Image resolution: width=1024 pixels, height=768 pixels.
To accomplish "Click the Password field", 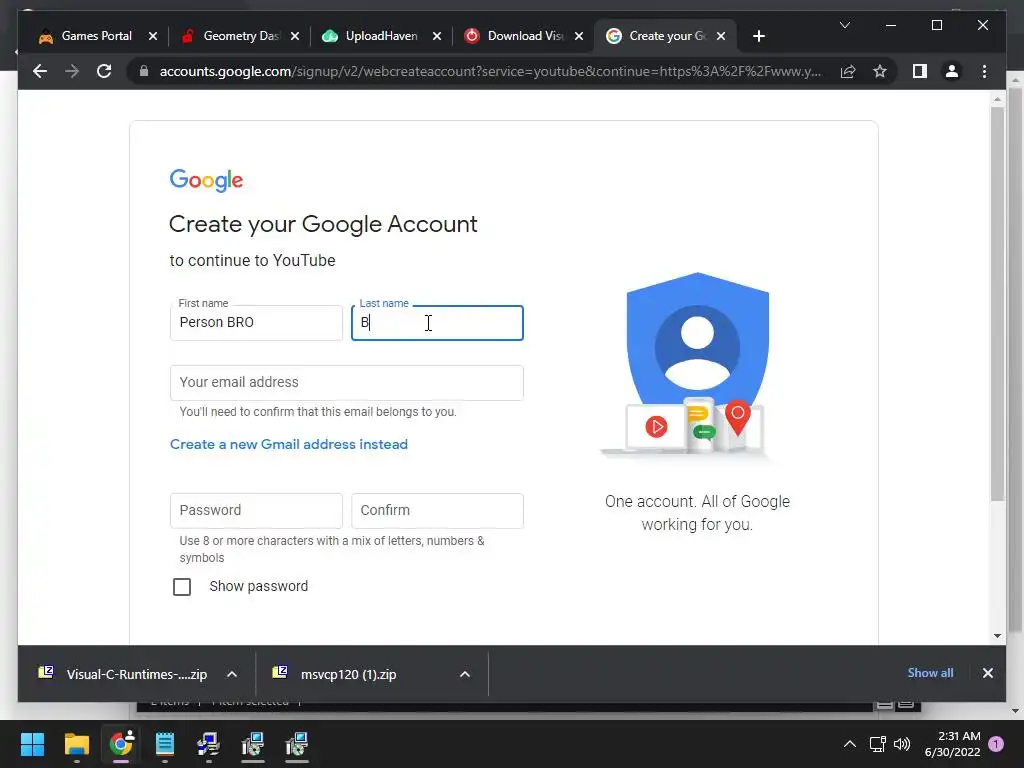I will 256,511.
